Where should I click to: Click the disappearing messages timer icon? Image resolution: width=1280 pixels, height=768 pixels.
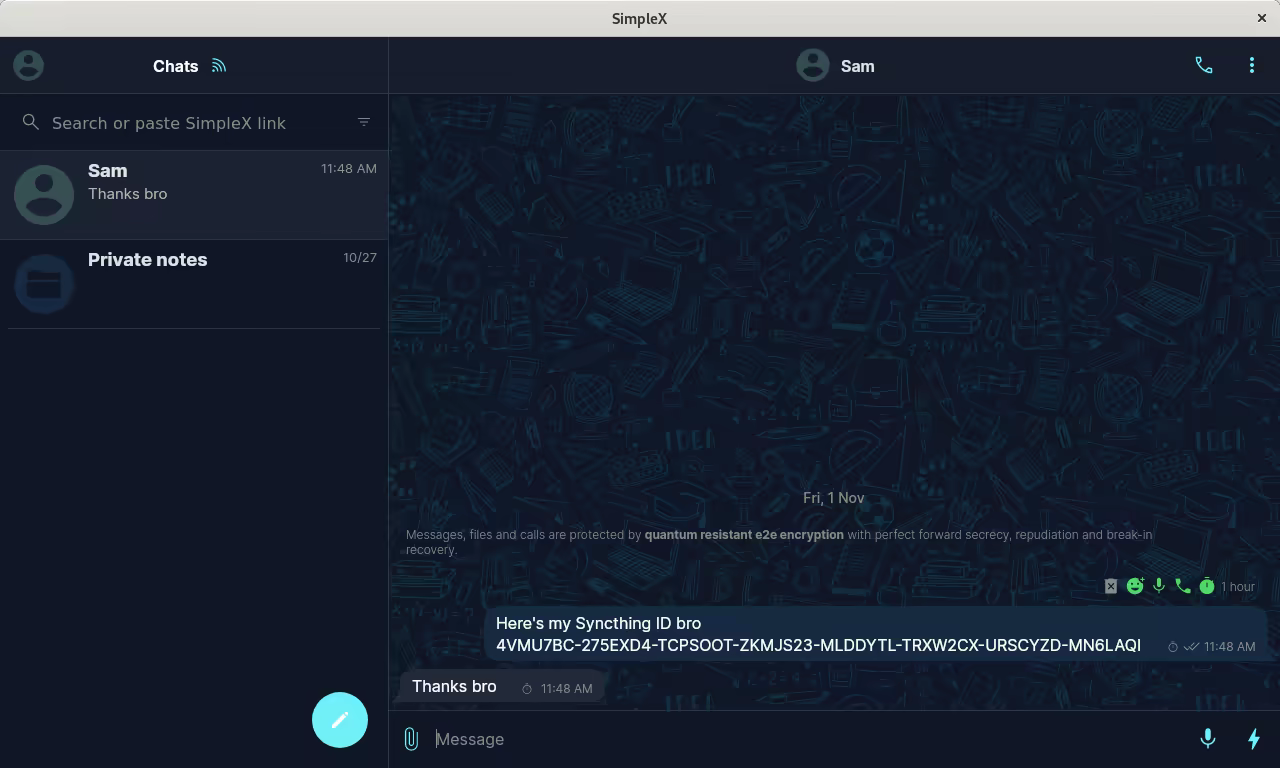click(x=1207, y=587)
